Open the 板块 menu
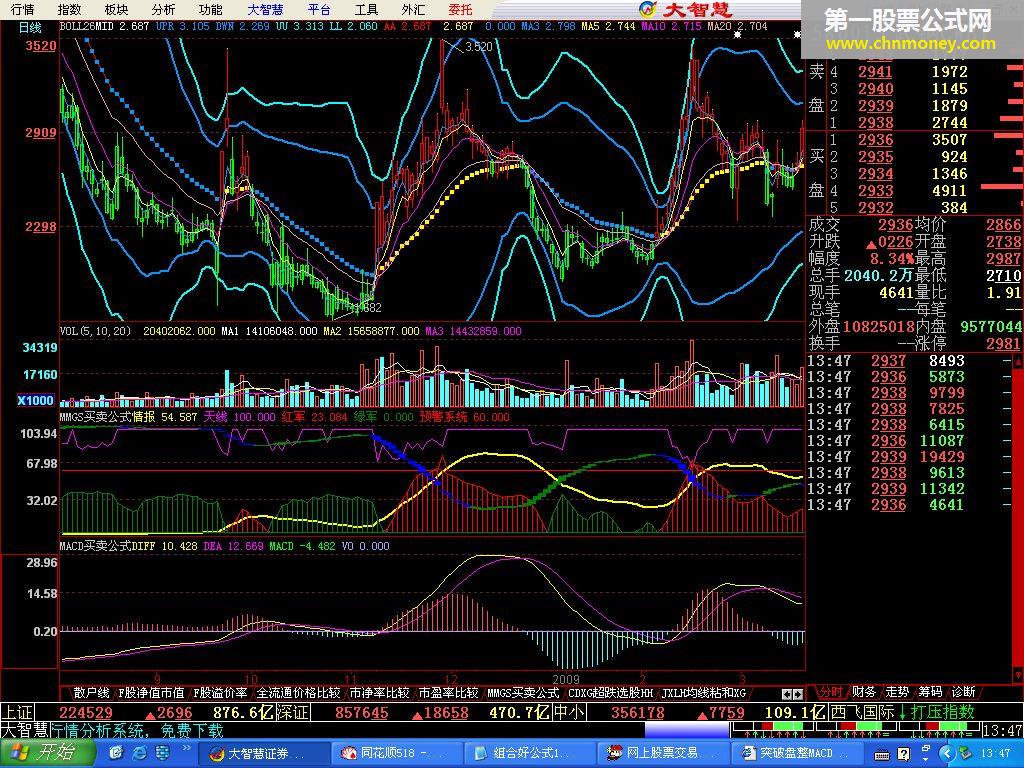 point(116,9)
